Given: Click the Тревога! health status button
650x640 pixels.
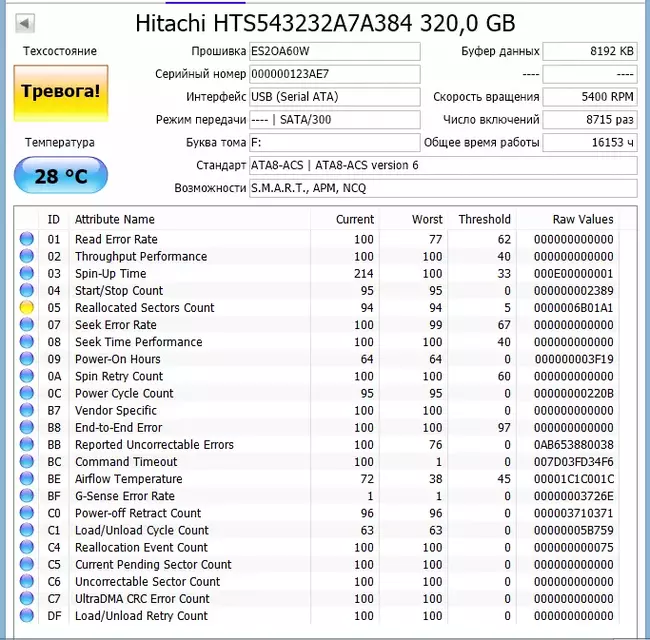Looking at the screenshot, I should (x=61, y=93).
